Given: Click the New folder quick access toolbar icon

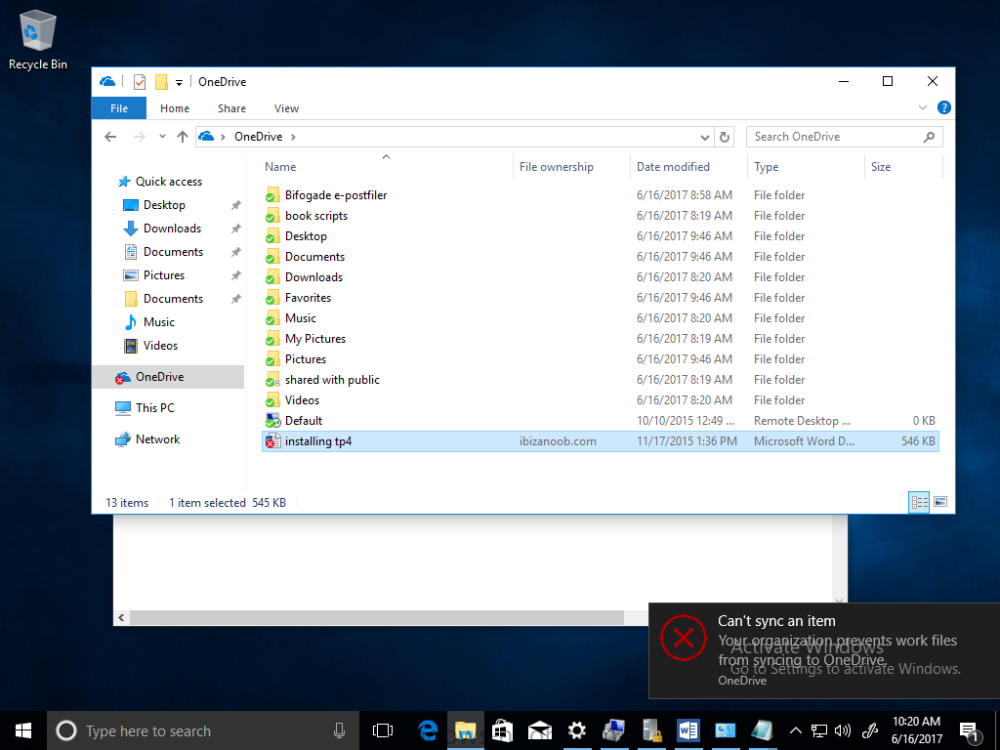Looking at the screenshot, I should (161, 82).
